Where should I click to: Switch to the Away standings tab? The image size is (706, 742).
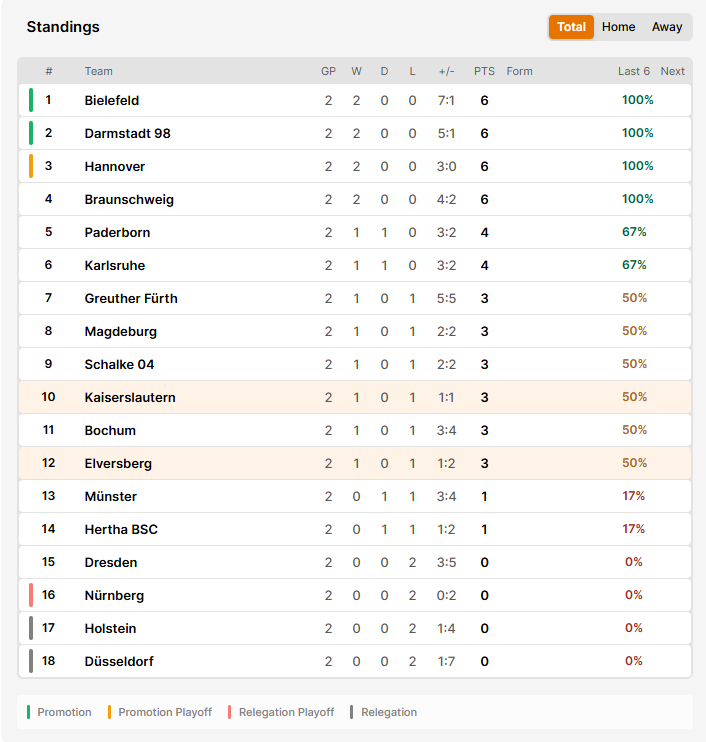pyautogui.click(x=667, y=27)
